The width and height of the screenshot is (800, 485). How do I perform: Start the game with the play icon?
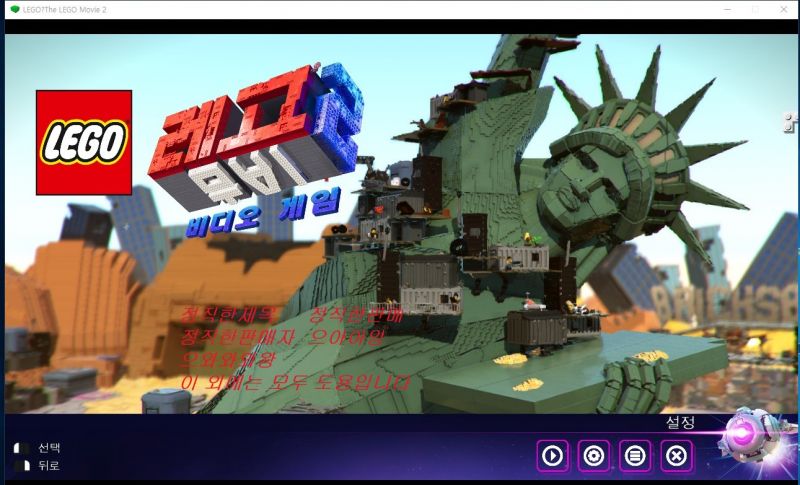click(553, 455)
